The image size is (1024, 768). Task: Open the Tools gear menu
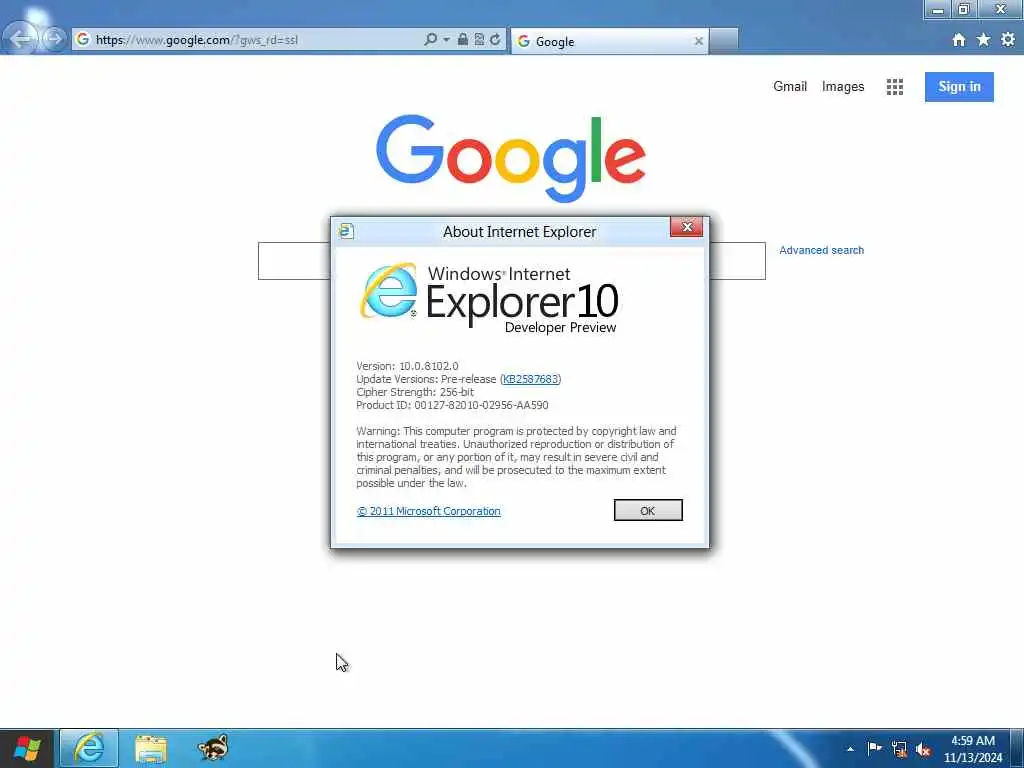pyautogui.click(x=1008, y=40)
